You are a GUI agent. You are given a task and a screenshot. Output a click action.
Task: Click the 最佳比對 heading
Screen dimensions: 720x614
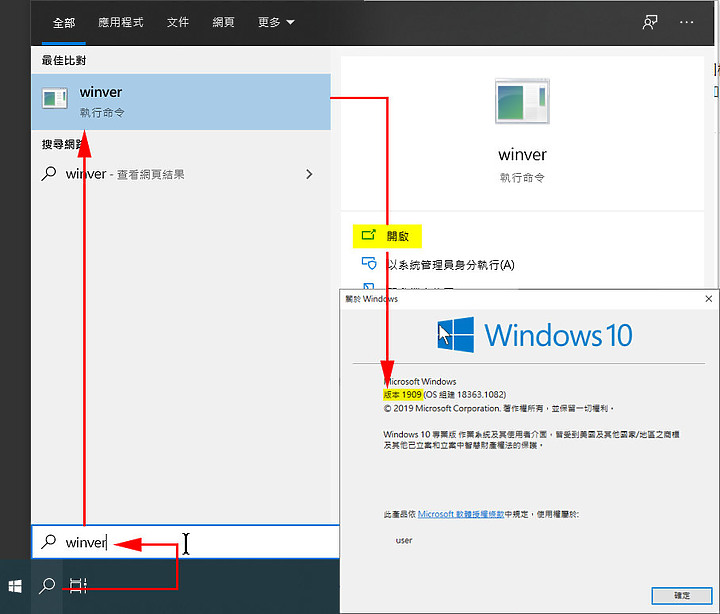click(64, 60)
